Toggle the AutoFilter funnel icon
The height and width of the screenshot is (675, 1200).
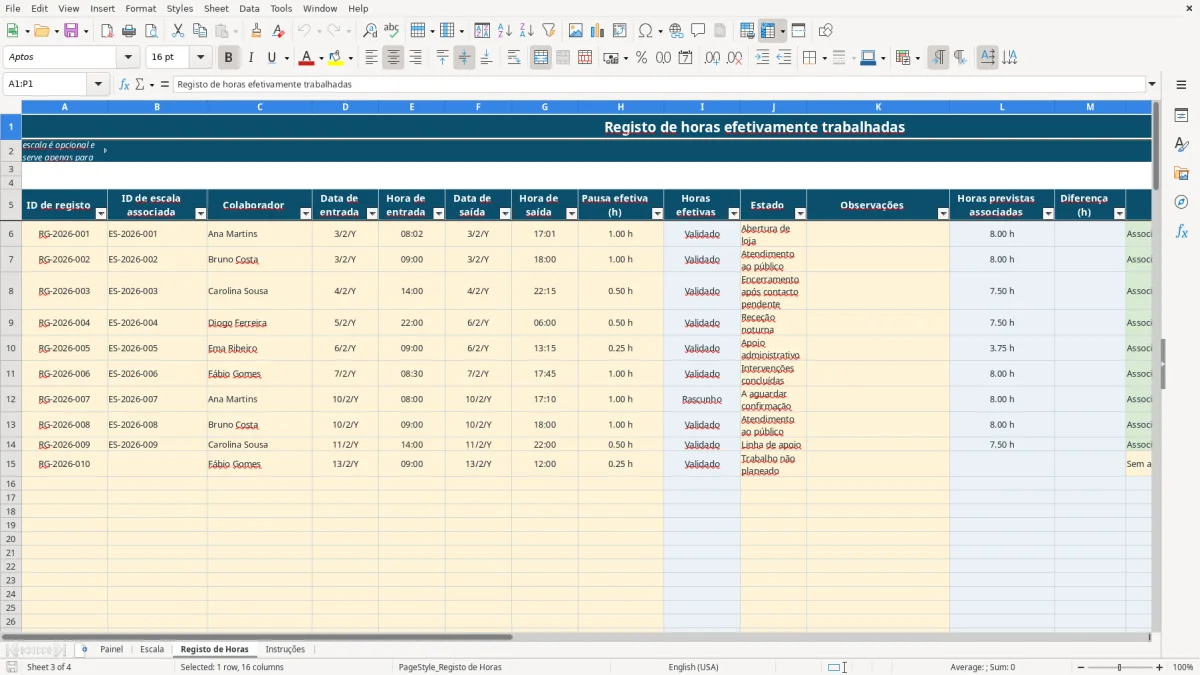[x=548, y=31]
